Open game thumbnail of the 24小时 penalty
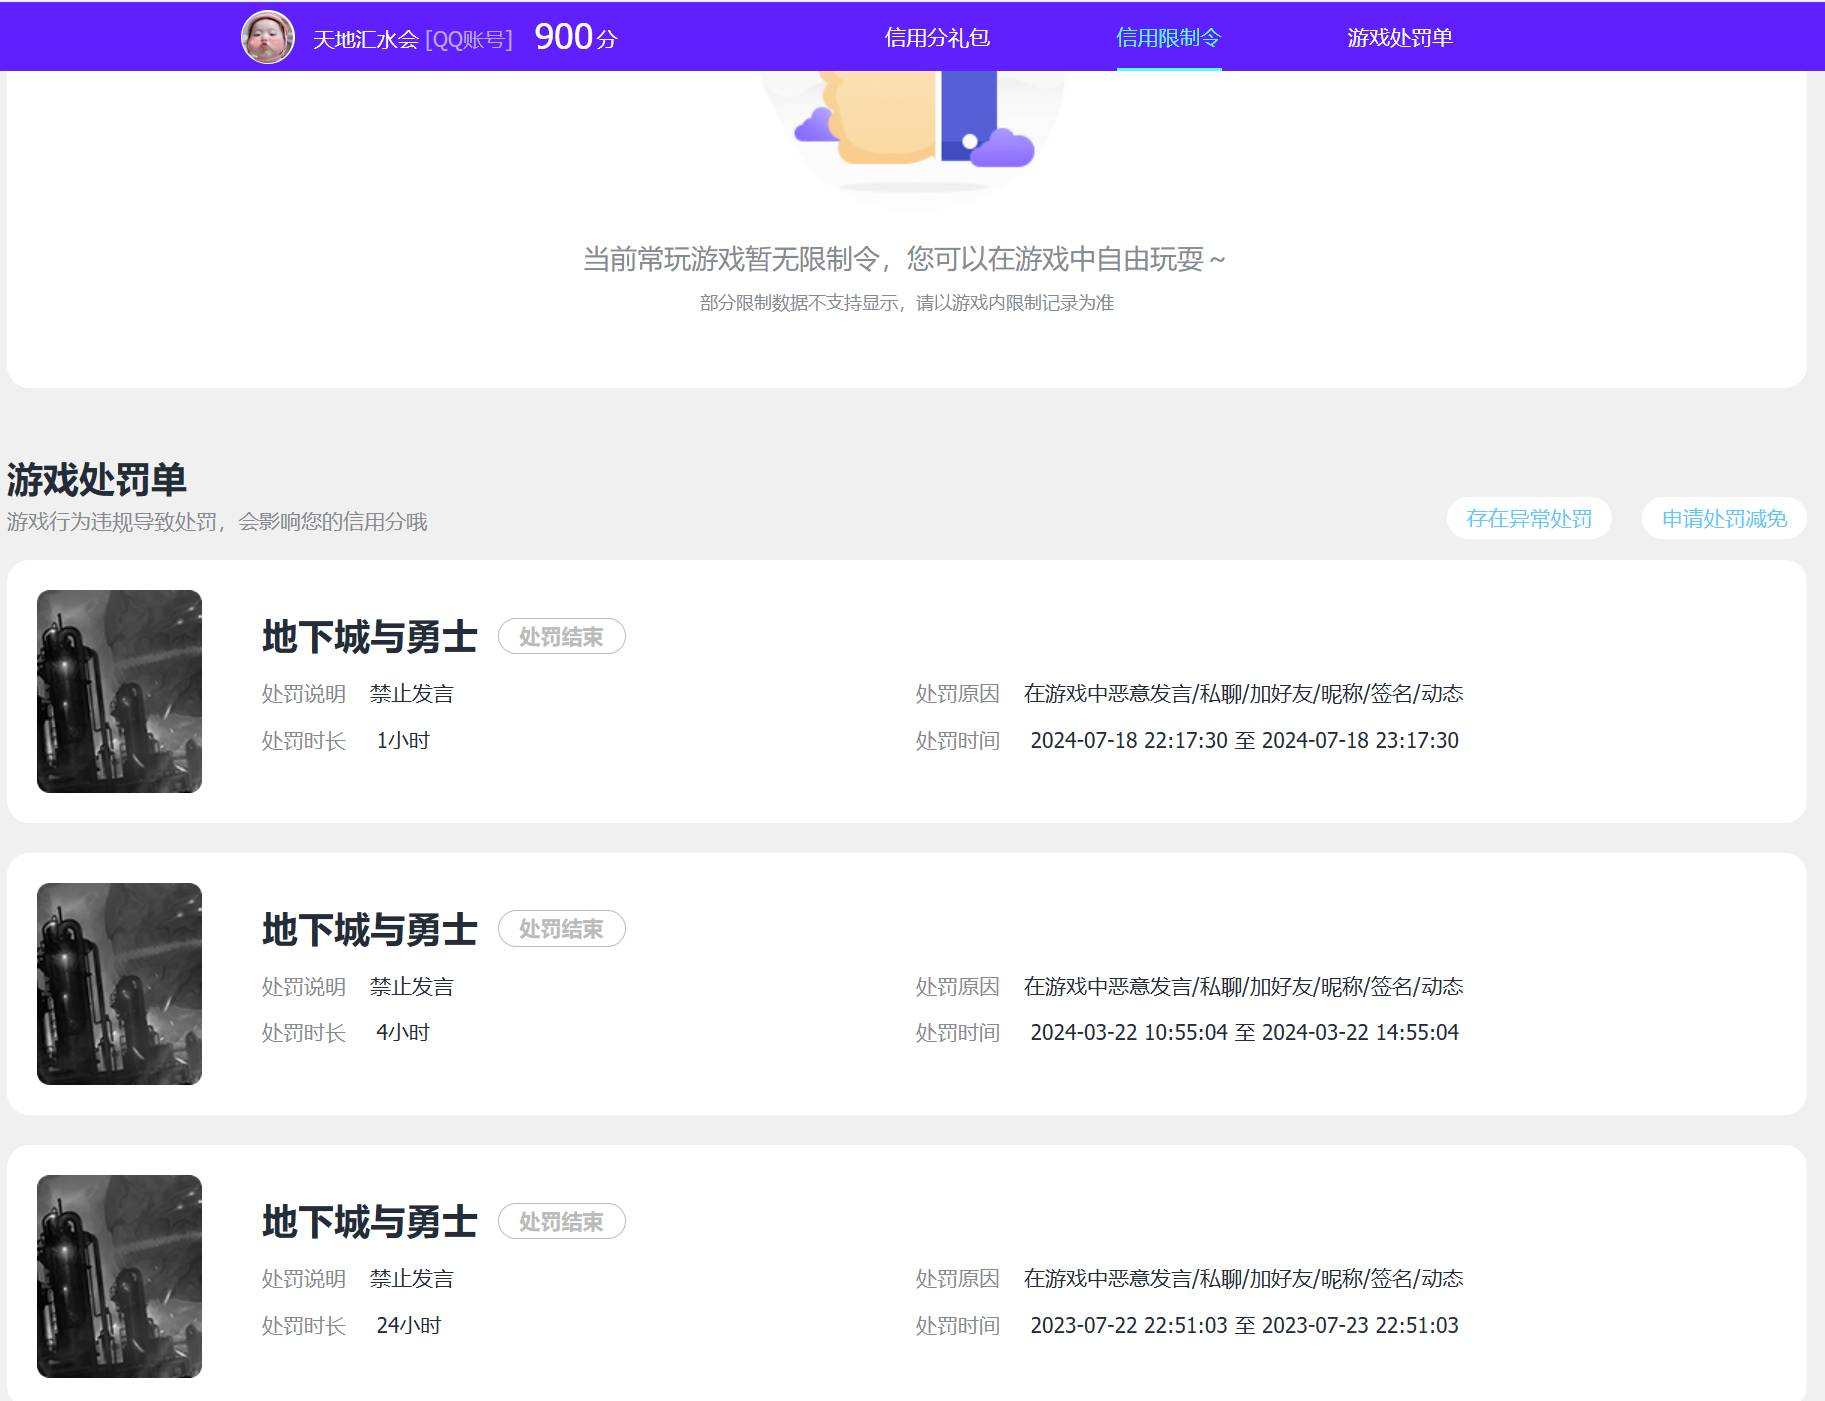This screenshot has height=1401, width=1825. coord(119,1276)
